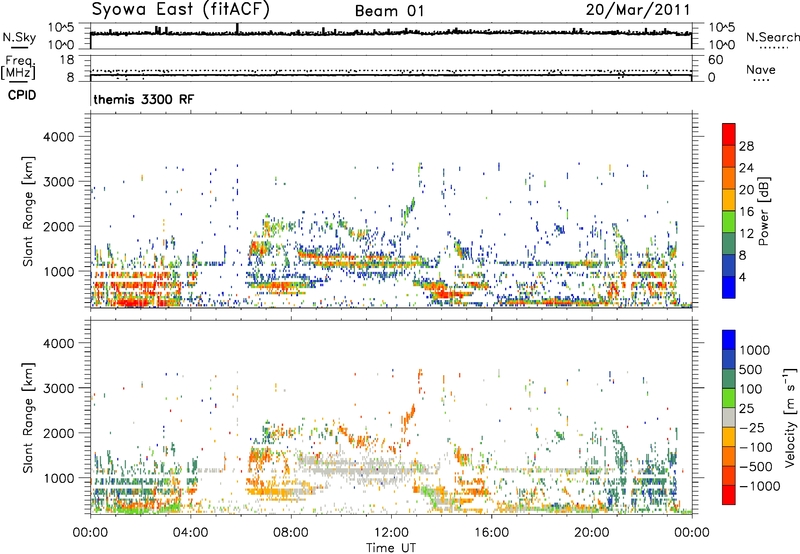Click the '24' power colorbar label
800x554 pixels.
[x=746, y=168]
